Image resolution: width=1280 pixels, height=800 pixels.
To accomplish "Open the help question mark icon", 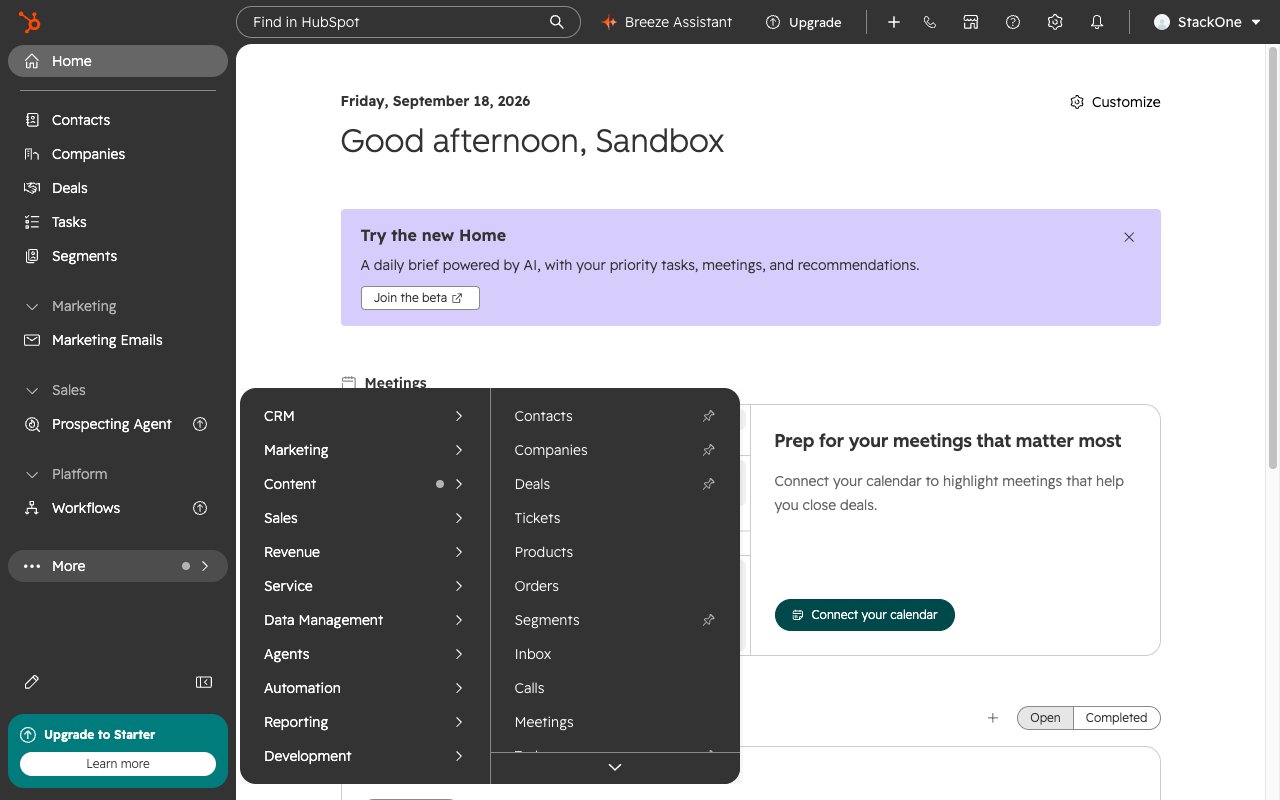I will click(1013, 22).
